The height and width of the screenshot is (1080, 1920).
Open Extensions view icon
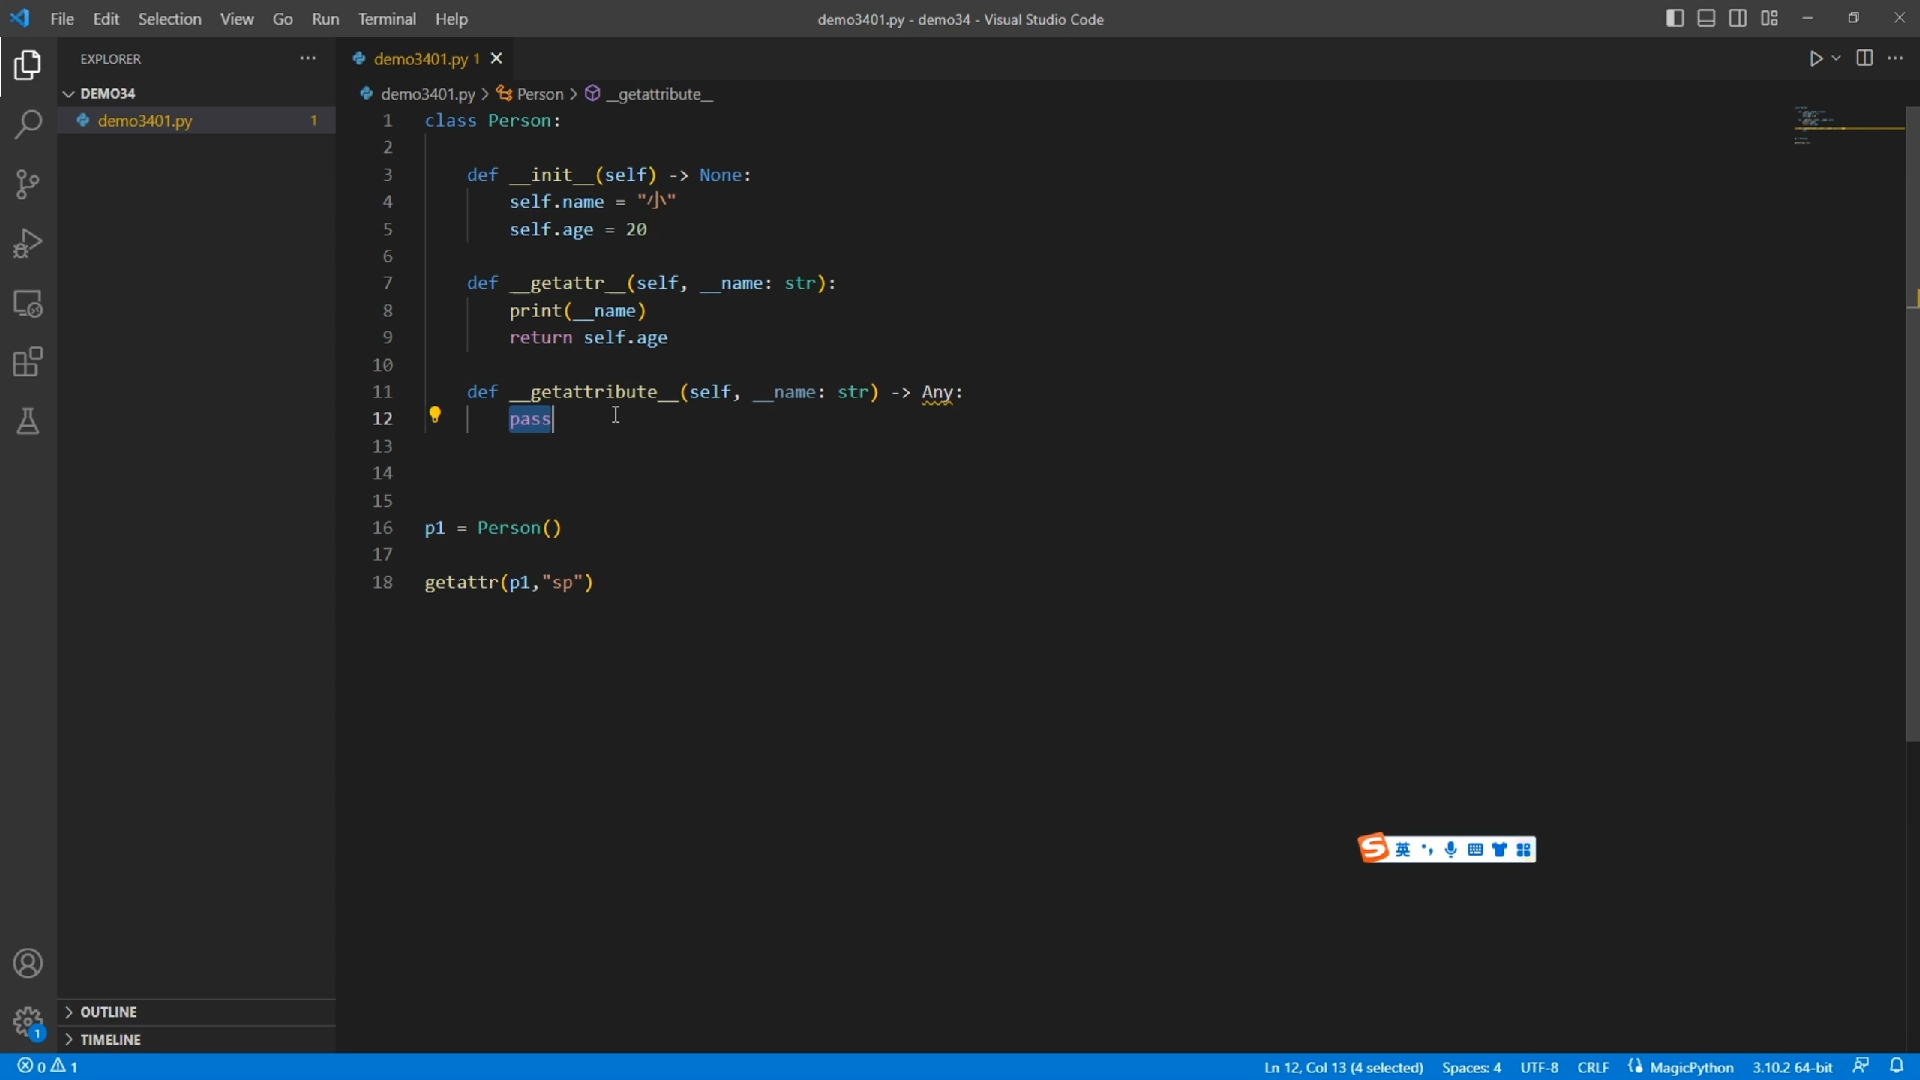pyautogui.click(x=28, y=362)
